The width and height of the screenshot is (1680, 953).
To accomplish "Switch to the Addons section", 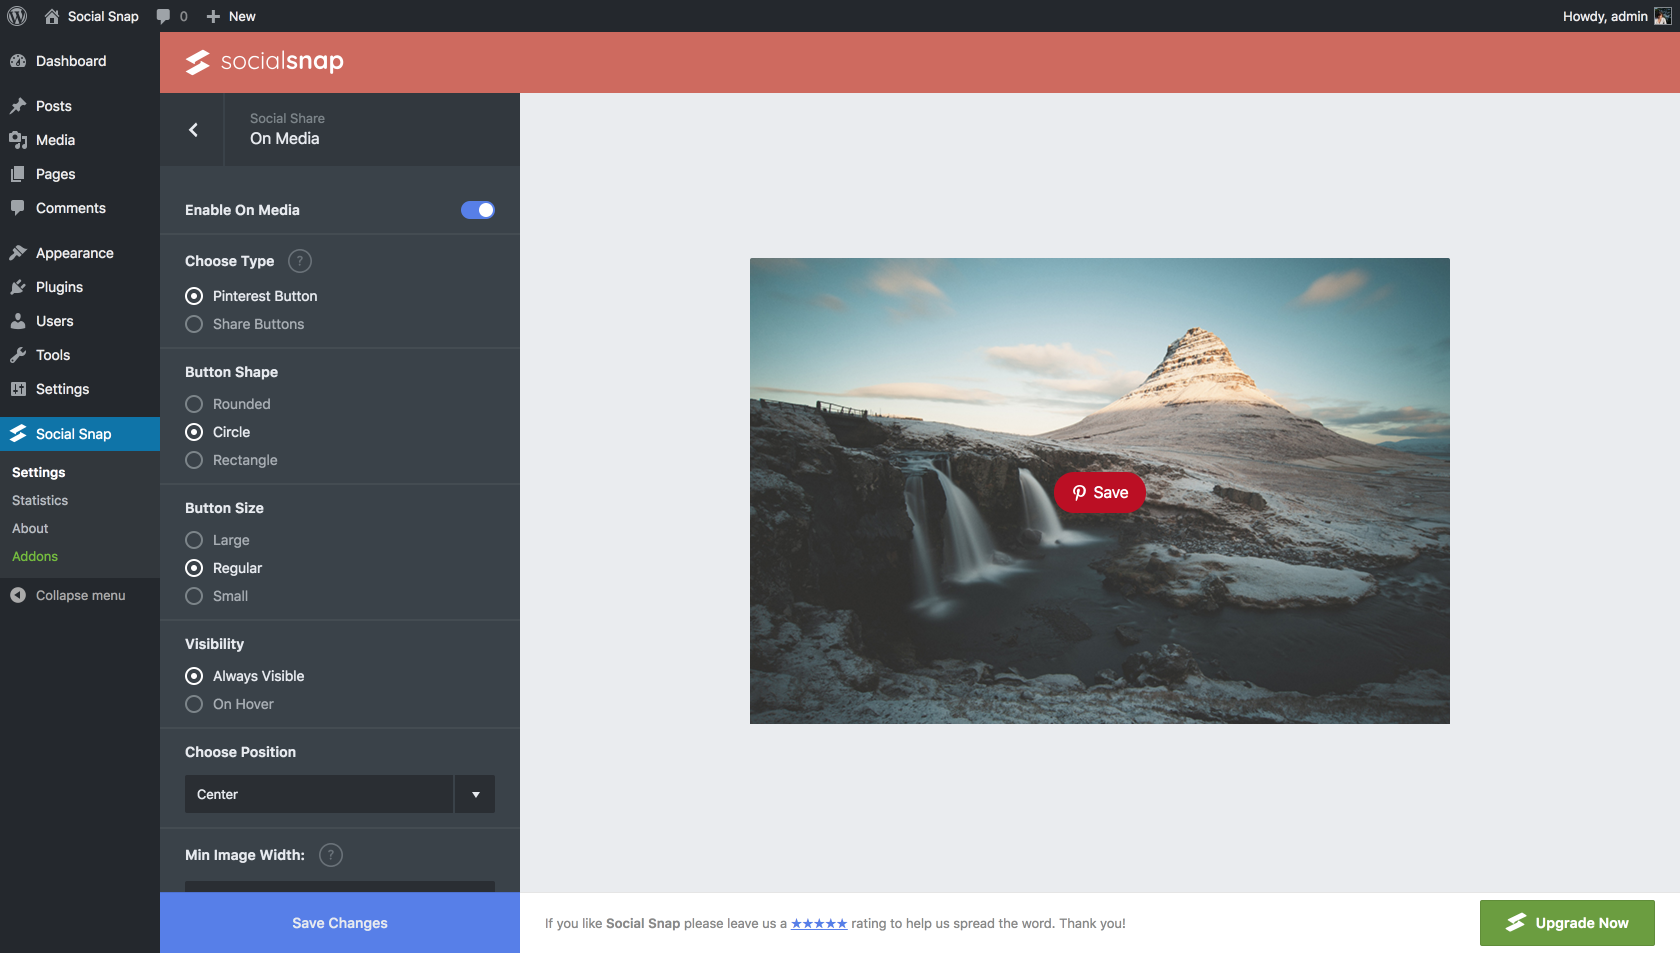I will click(35, 556).
